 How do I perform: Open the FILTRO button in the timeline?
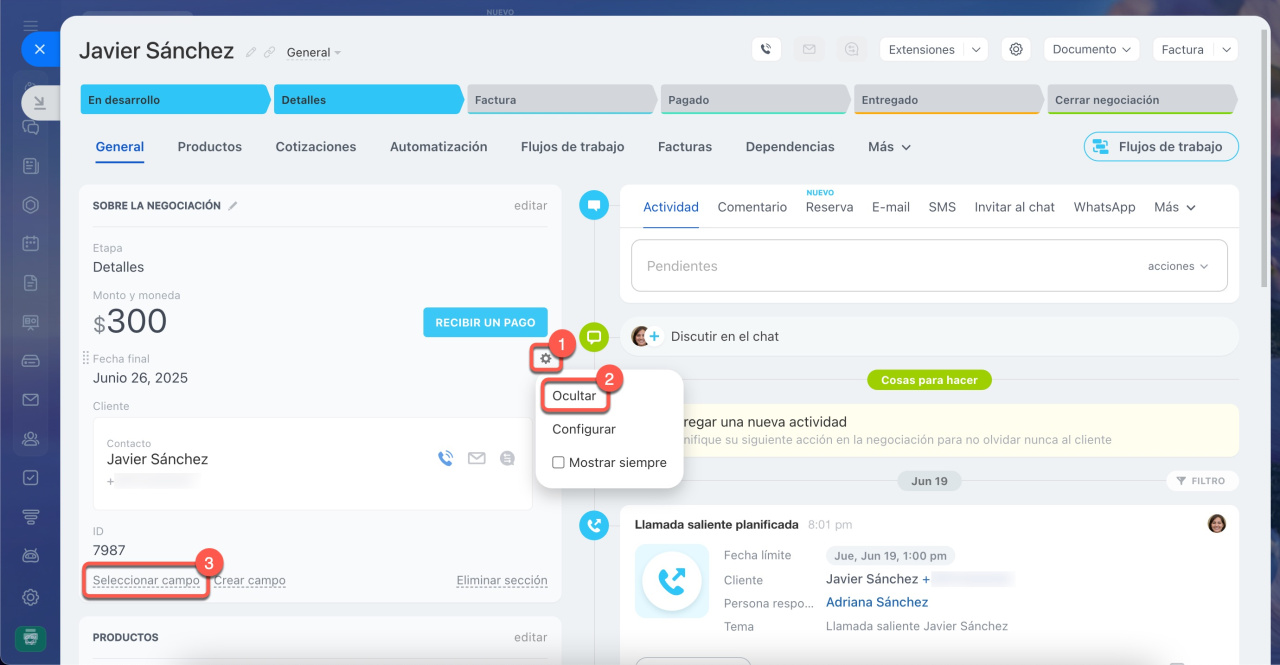[x=1202, y=481]
